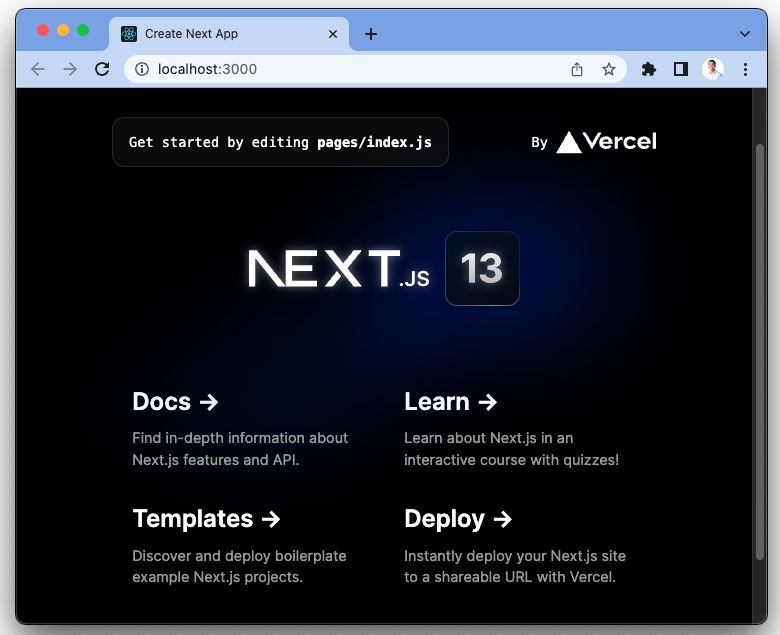Open a new tab with plus button
The height and width of the screenshot is (635, 780).
[371, 34]
